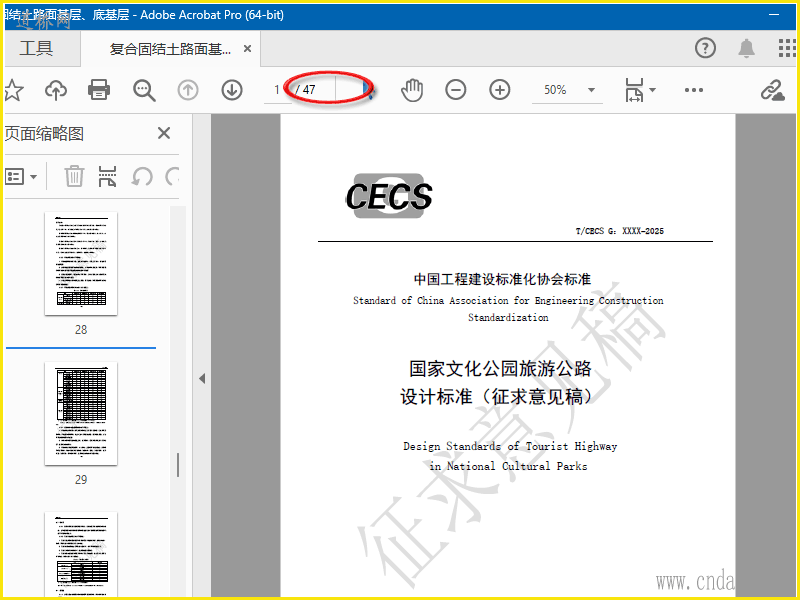Collapse the navigation pane with the arrow
The image size is (800, 600).
coord(202,379)
